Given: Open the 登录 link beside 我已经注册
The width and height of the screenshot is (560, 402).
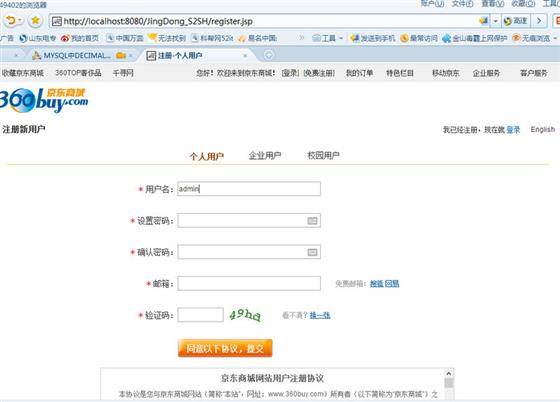Looking at the screenshot, I should (513, 130).
